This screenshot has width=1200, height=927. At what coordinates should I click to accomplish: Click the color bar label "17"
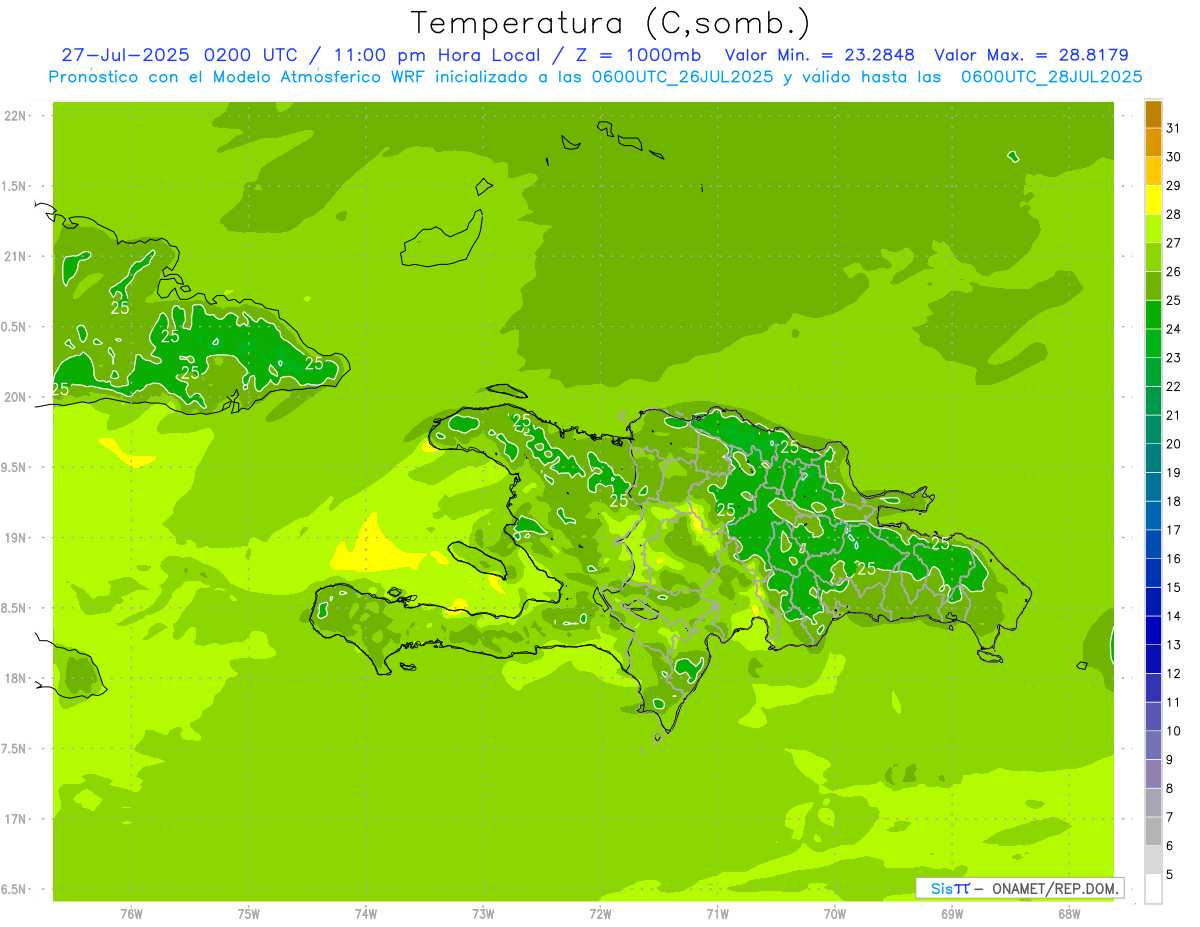tap(1173, 529)
